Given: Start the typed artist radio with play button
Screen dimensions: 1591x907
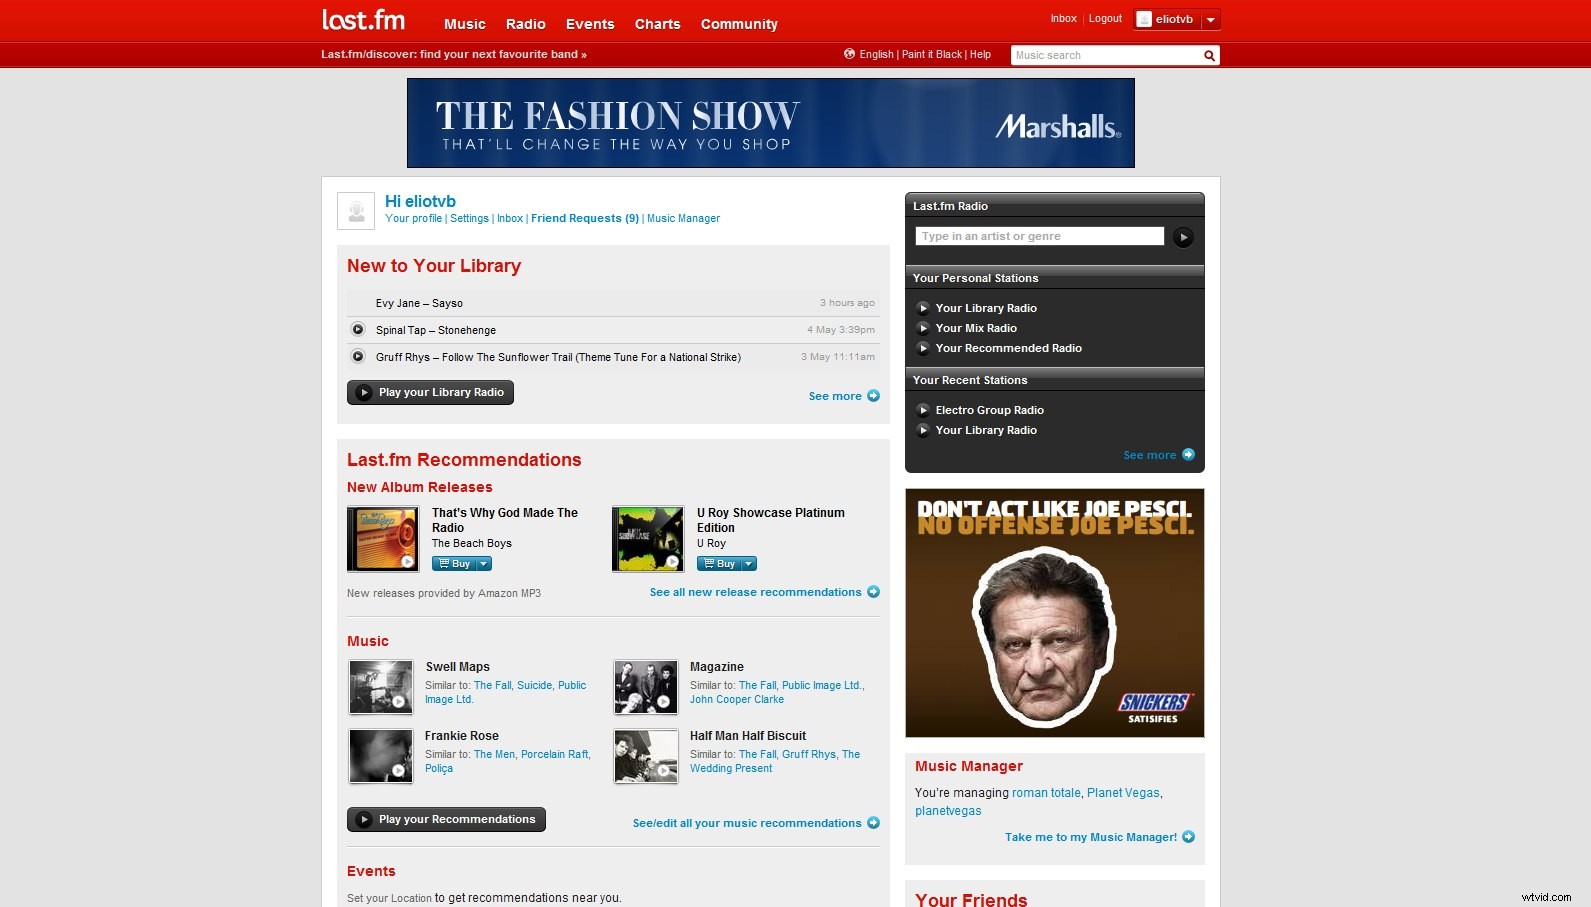Looking at the screenshot, I should coord(1183,237).
